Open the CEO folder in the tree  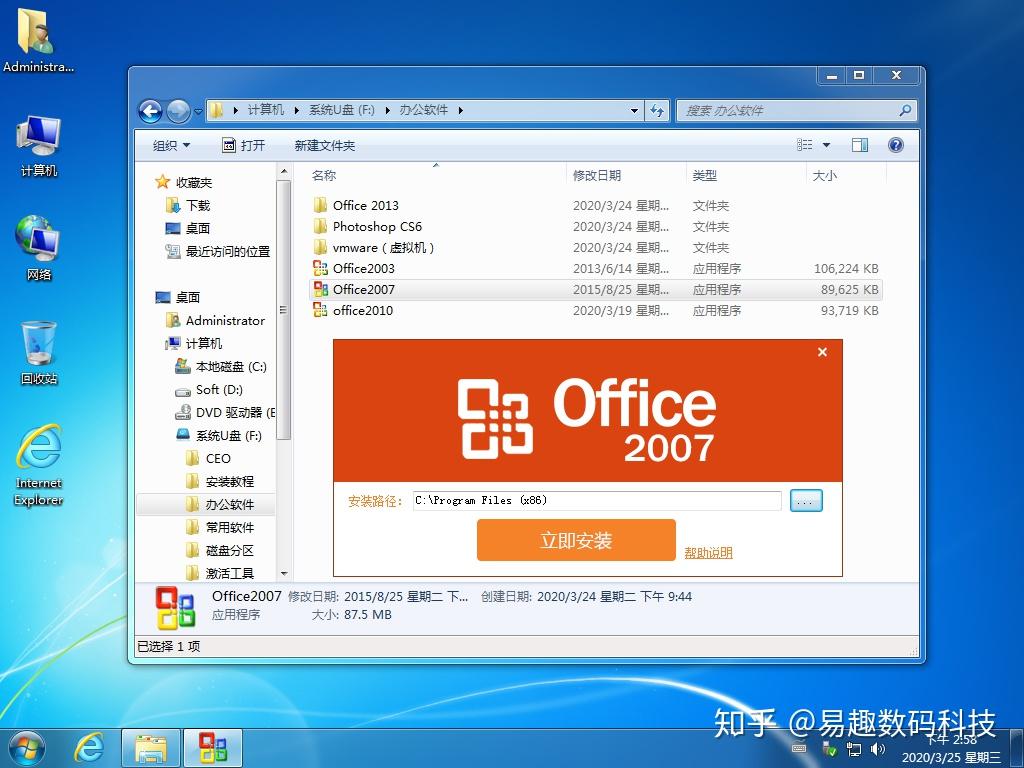208,458
